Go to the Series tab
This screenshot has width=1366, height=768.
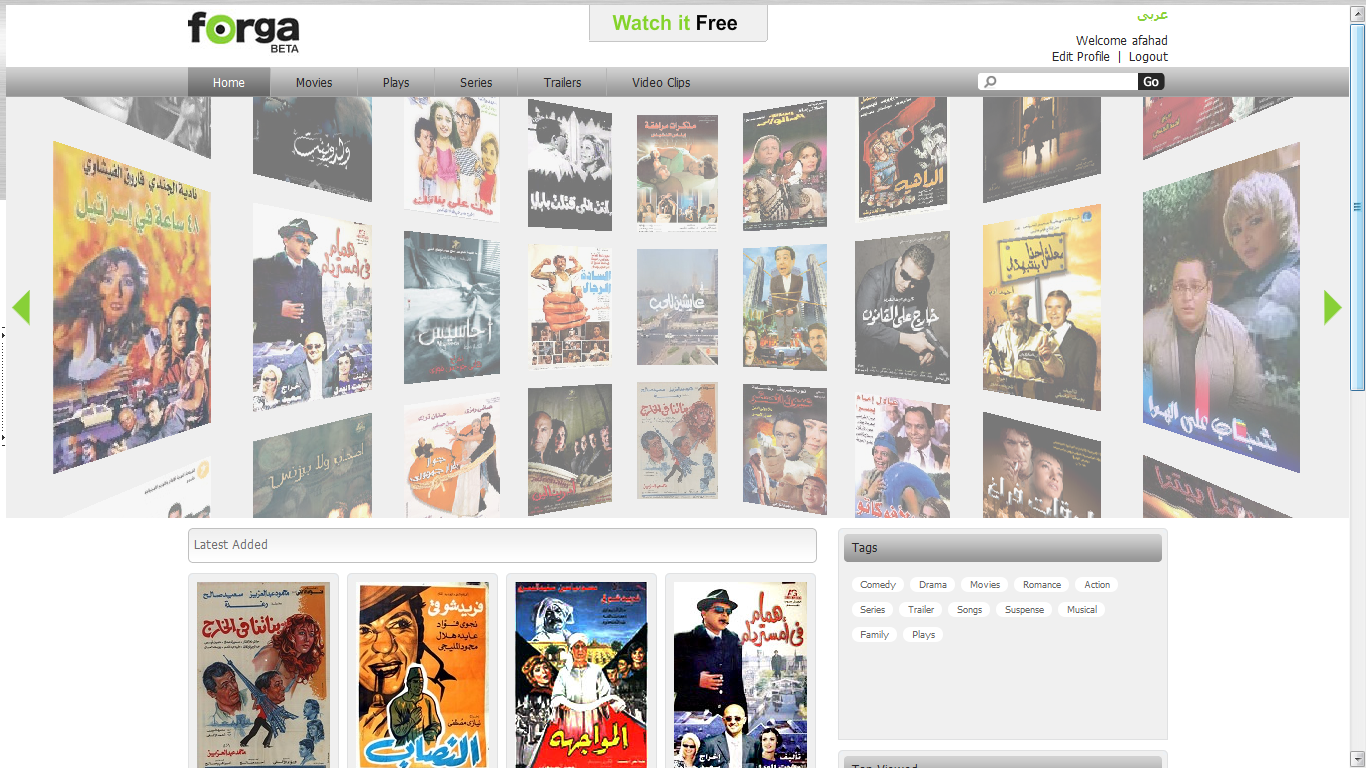click(x=476, y=82)
